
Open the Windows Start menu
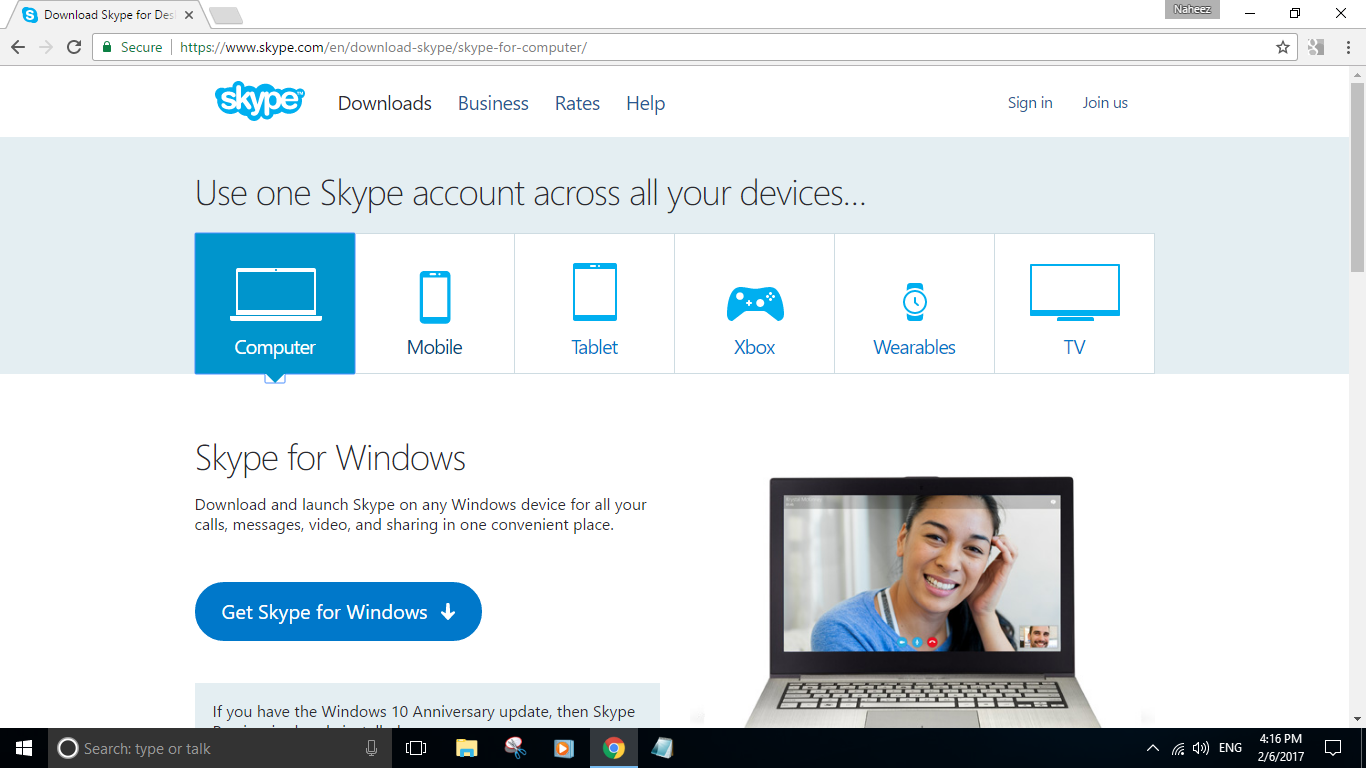pyautogui.click(x=24, y=748)
